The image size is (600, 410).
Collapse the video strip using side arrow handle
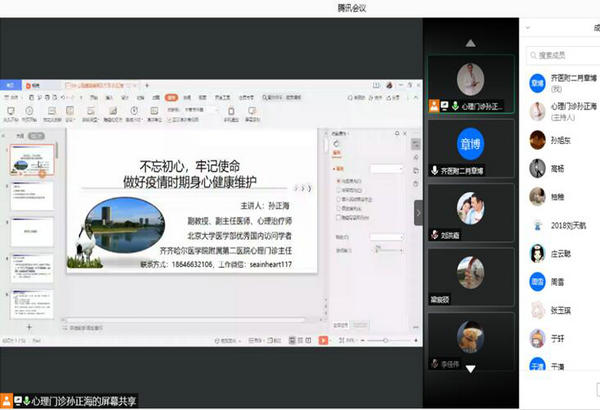[x=419, y=211]
